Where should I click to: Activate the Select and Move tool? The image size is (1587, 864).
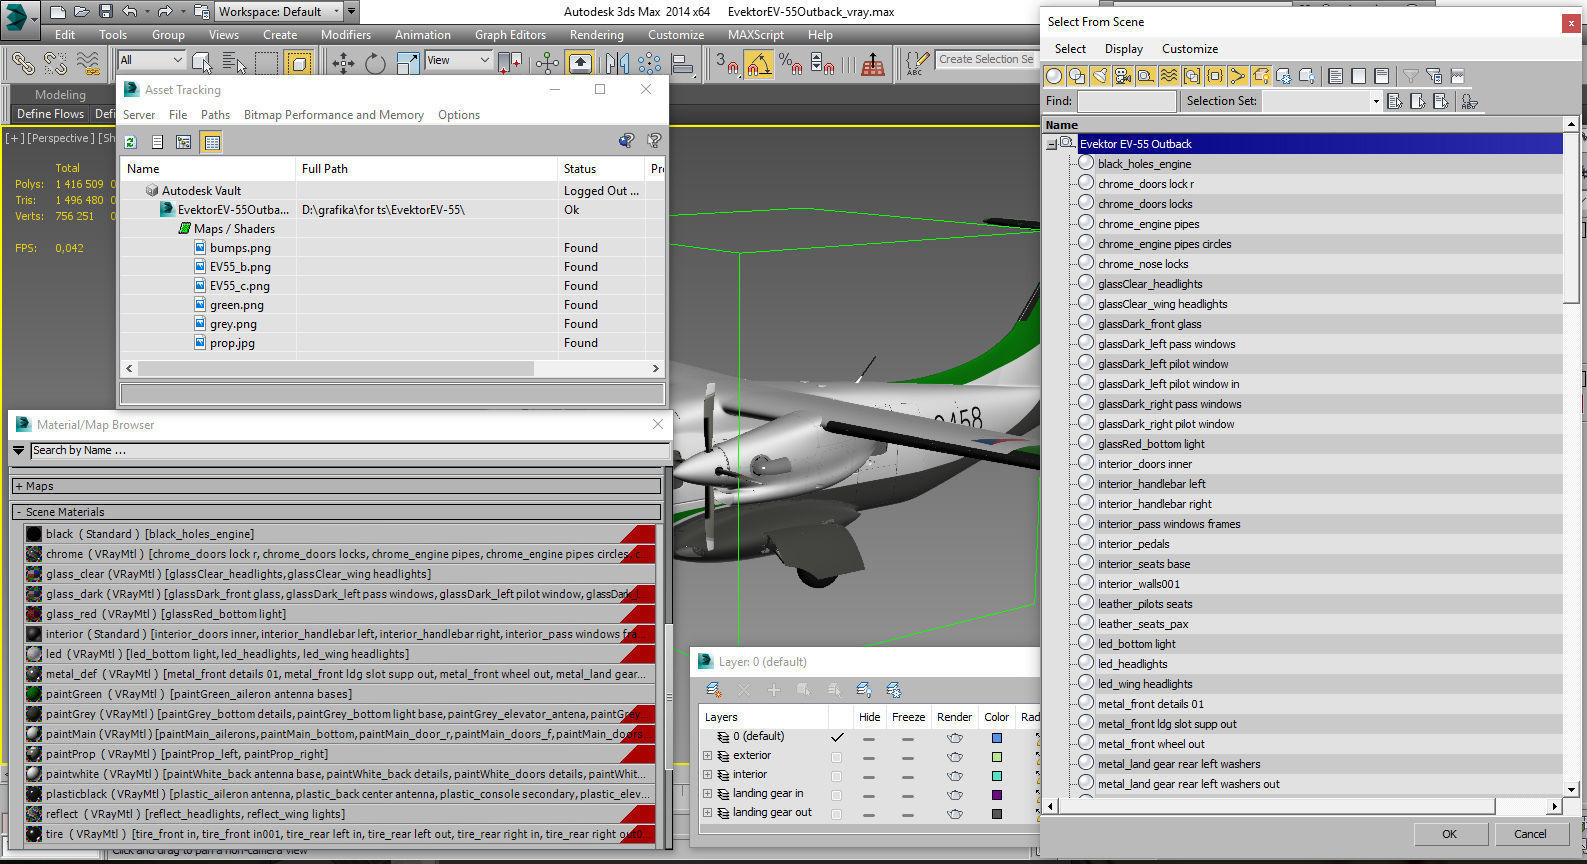pos(343,63)
